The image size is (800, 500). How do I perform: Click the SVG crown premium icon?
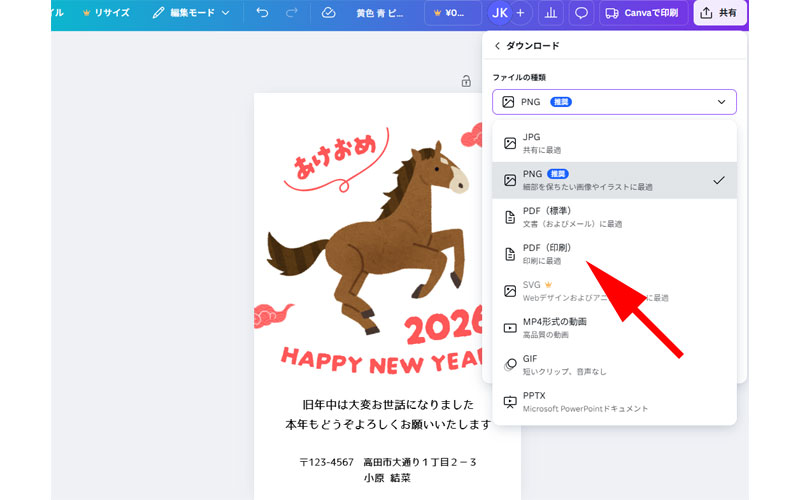[x=548, y=285]
